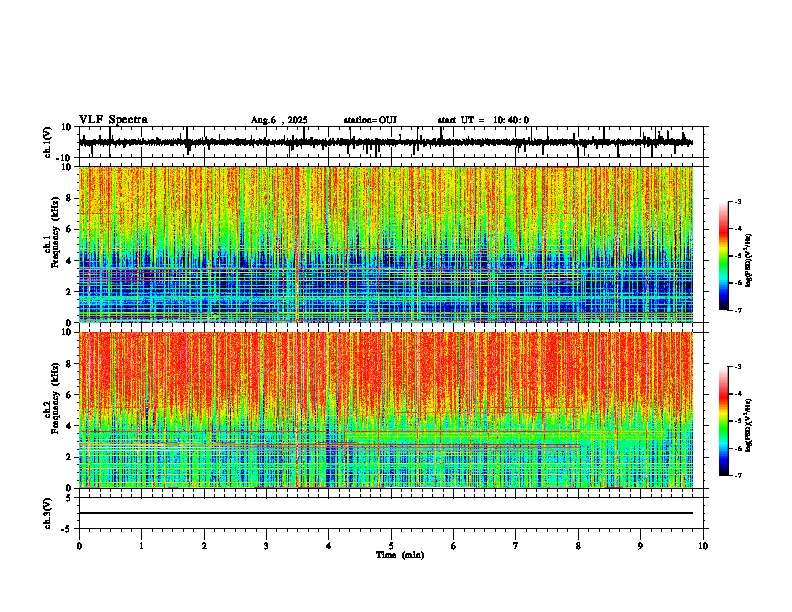Click the '4' kHz tick on ch.1 spectrogram axis

70,261
